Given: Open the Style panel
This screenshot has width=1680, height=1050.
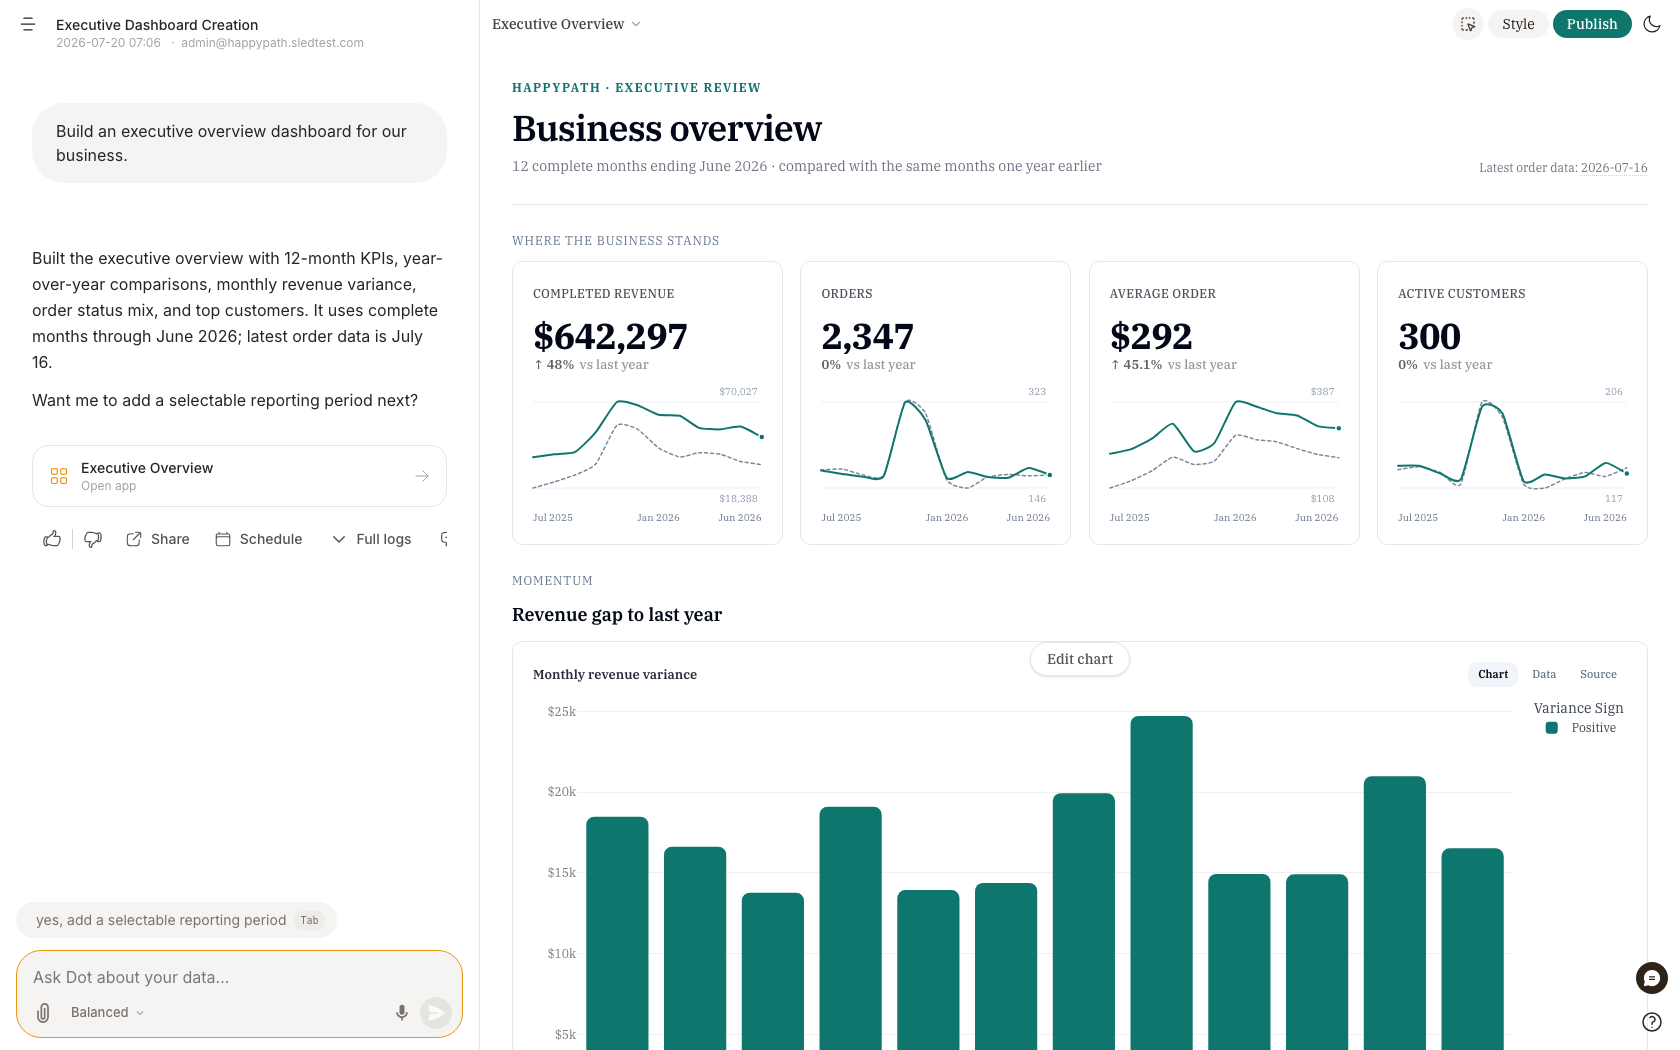Looking at the screenshot, I should [x=1518, y=24].
